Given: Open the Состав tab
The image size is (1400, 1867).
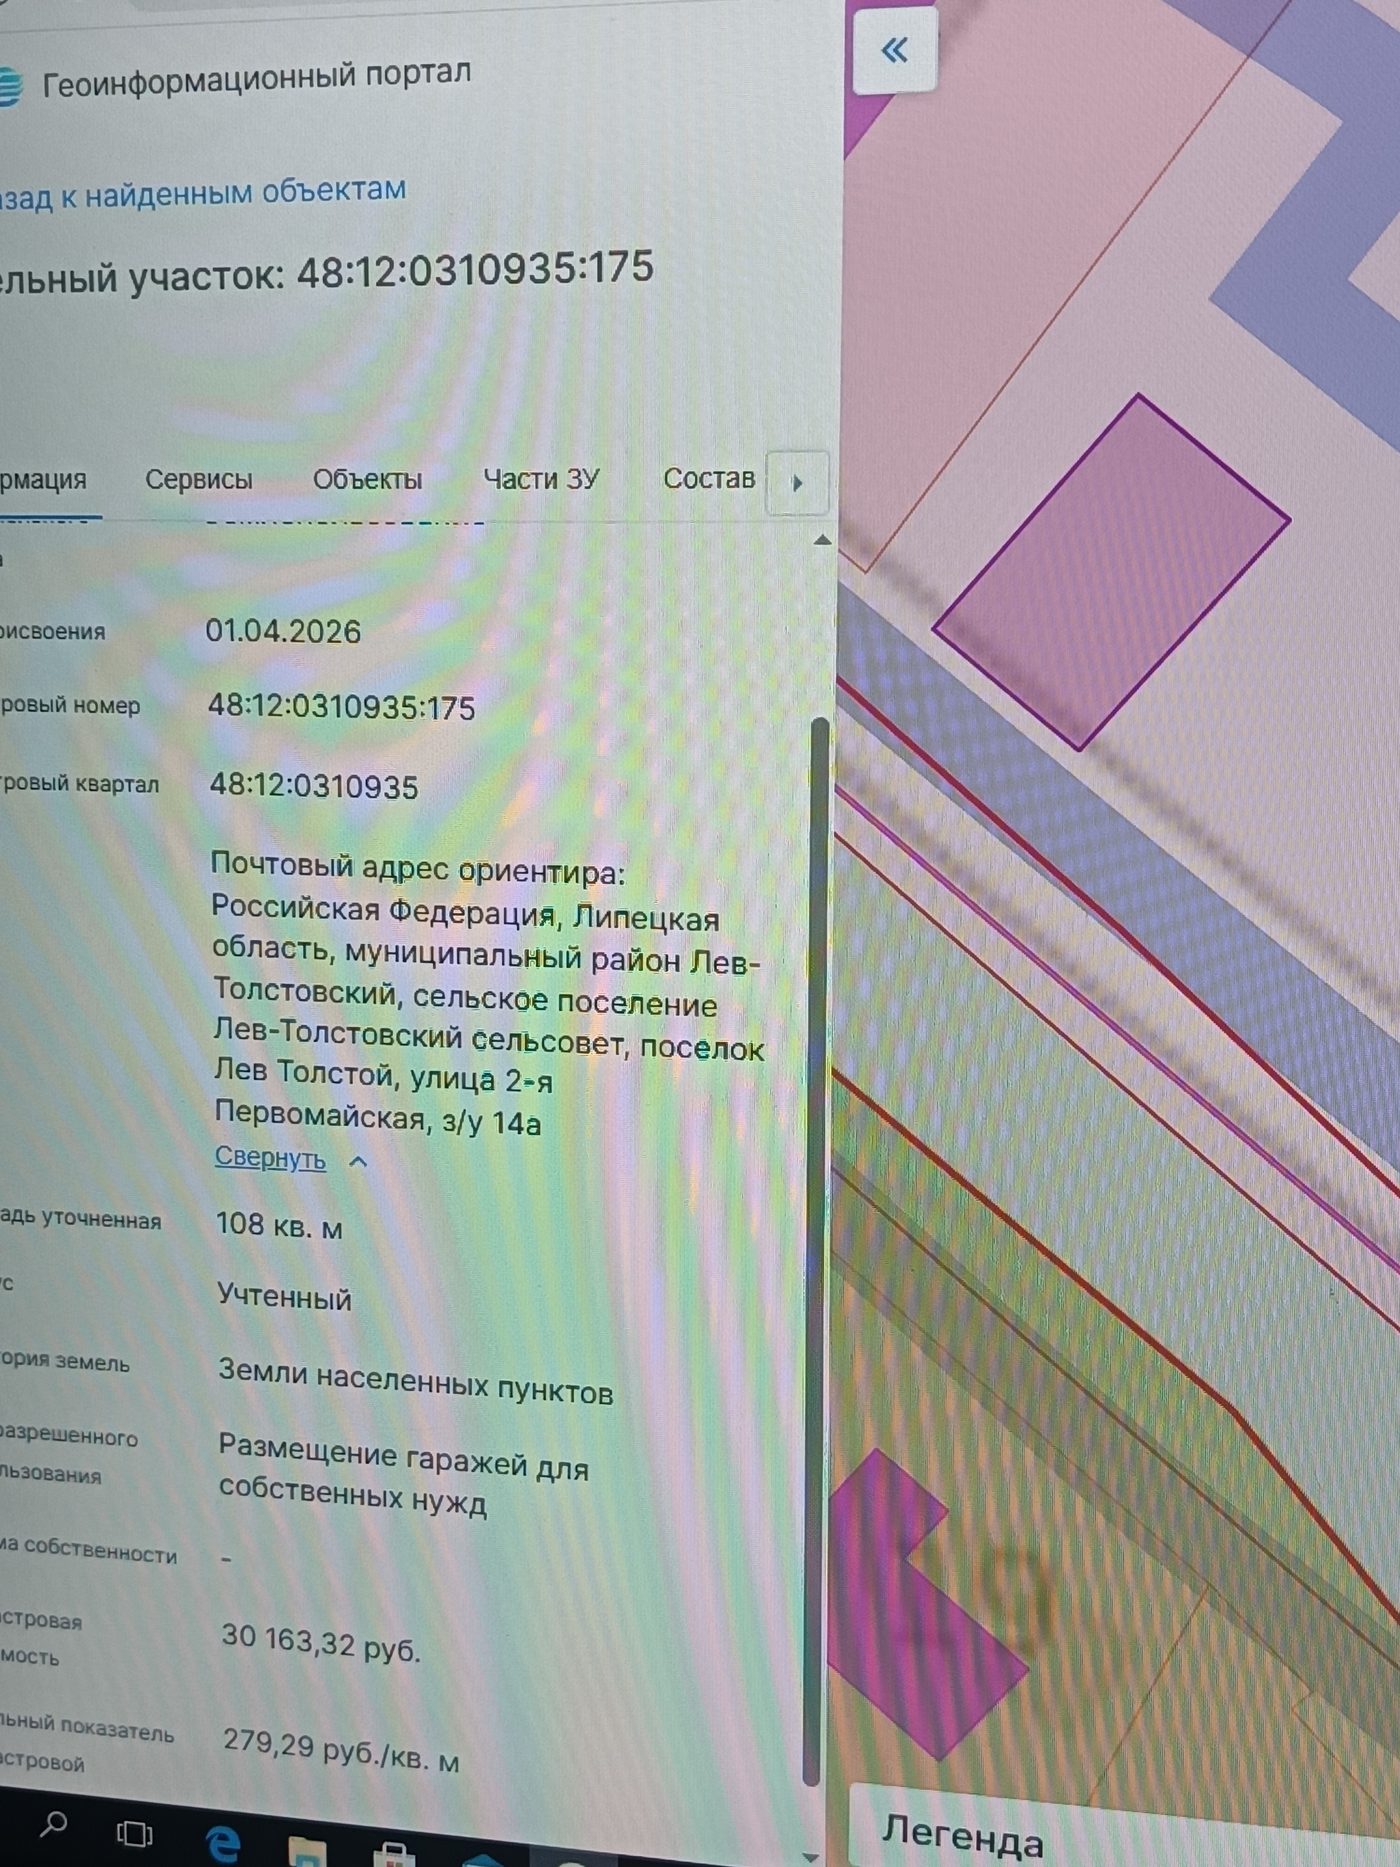Looking at the screenshot, I should tap(708, 478).
